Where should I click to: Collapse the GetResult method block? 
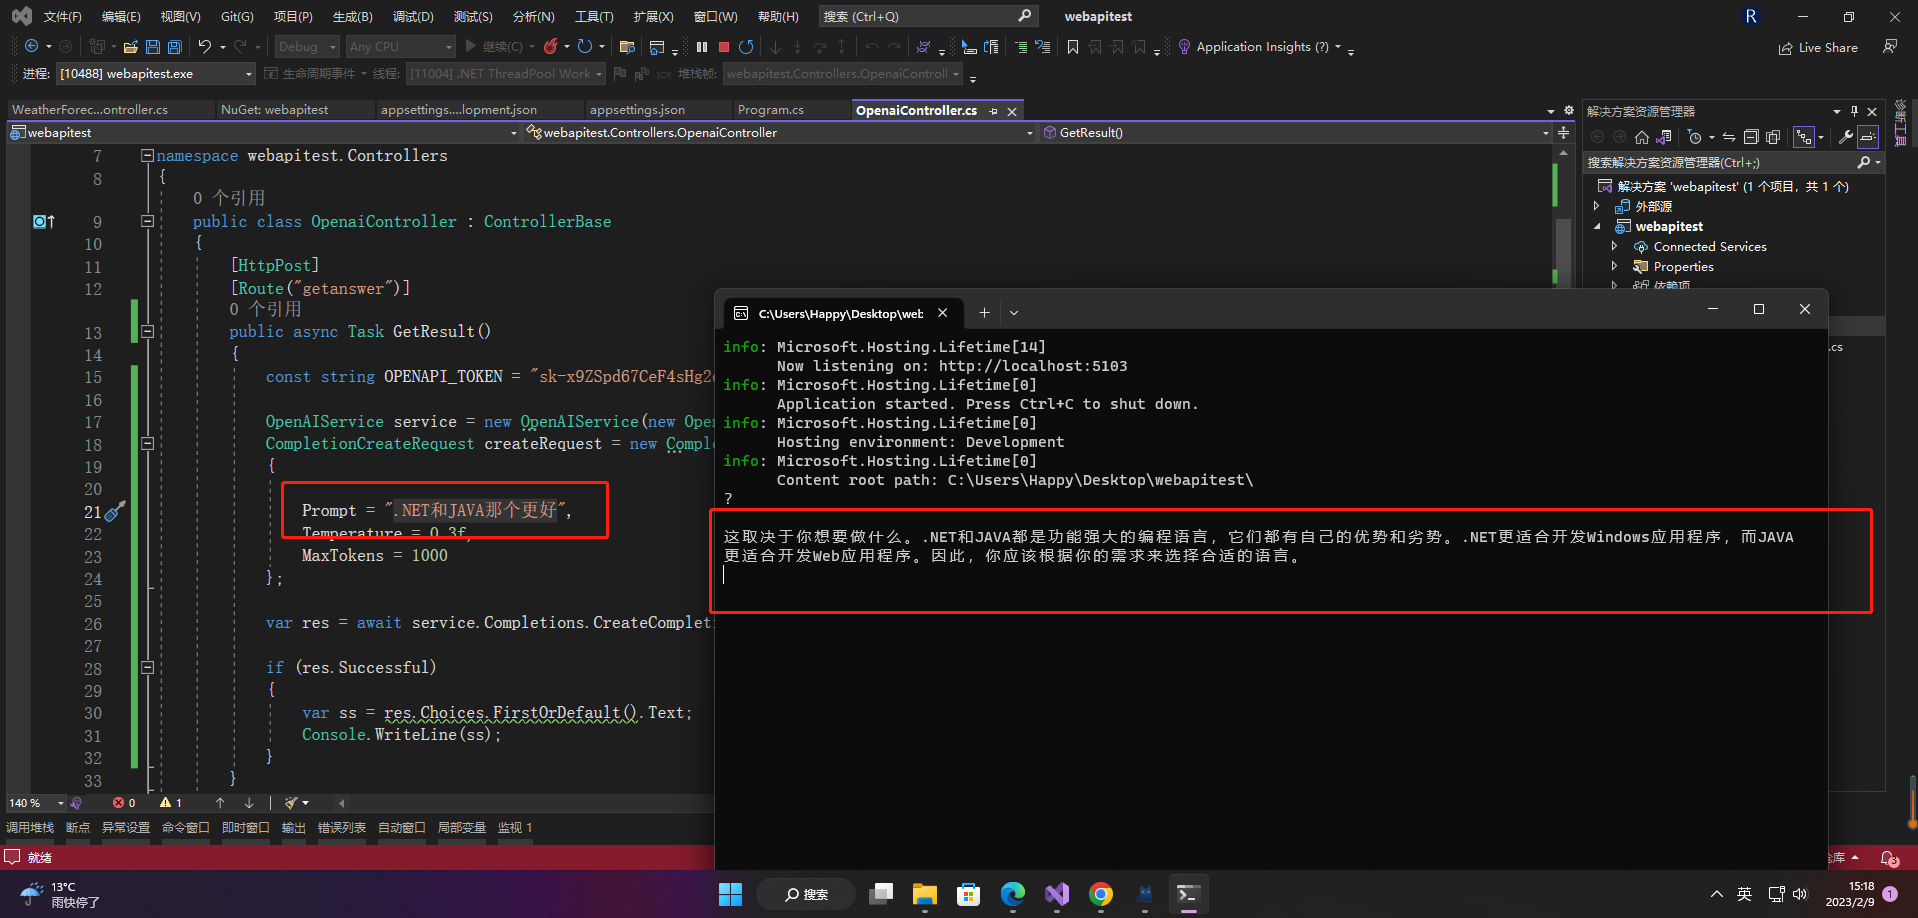click(147, 331)
